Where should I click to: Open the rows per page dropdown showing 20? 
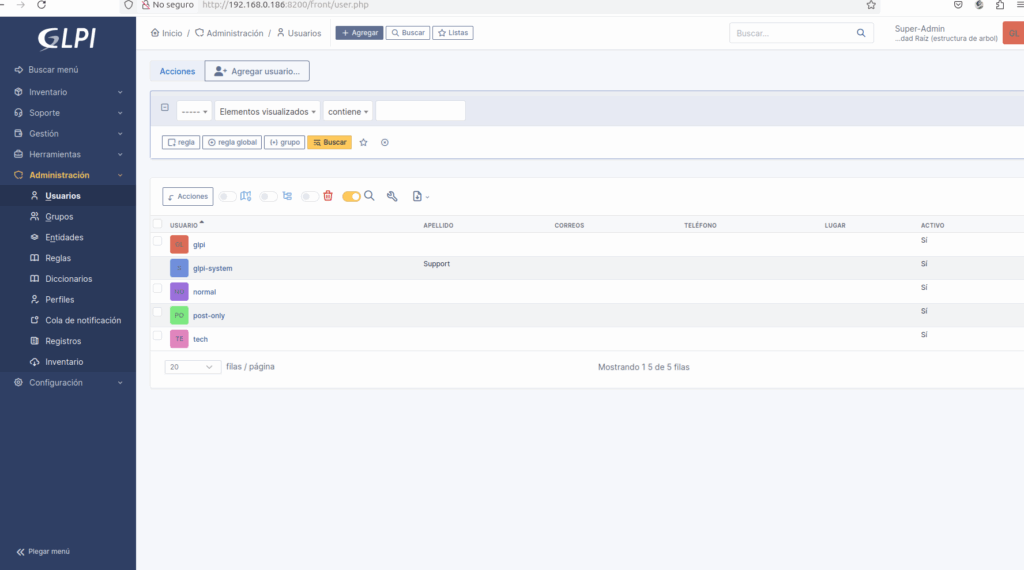[x=193, y=367]
